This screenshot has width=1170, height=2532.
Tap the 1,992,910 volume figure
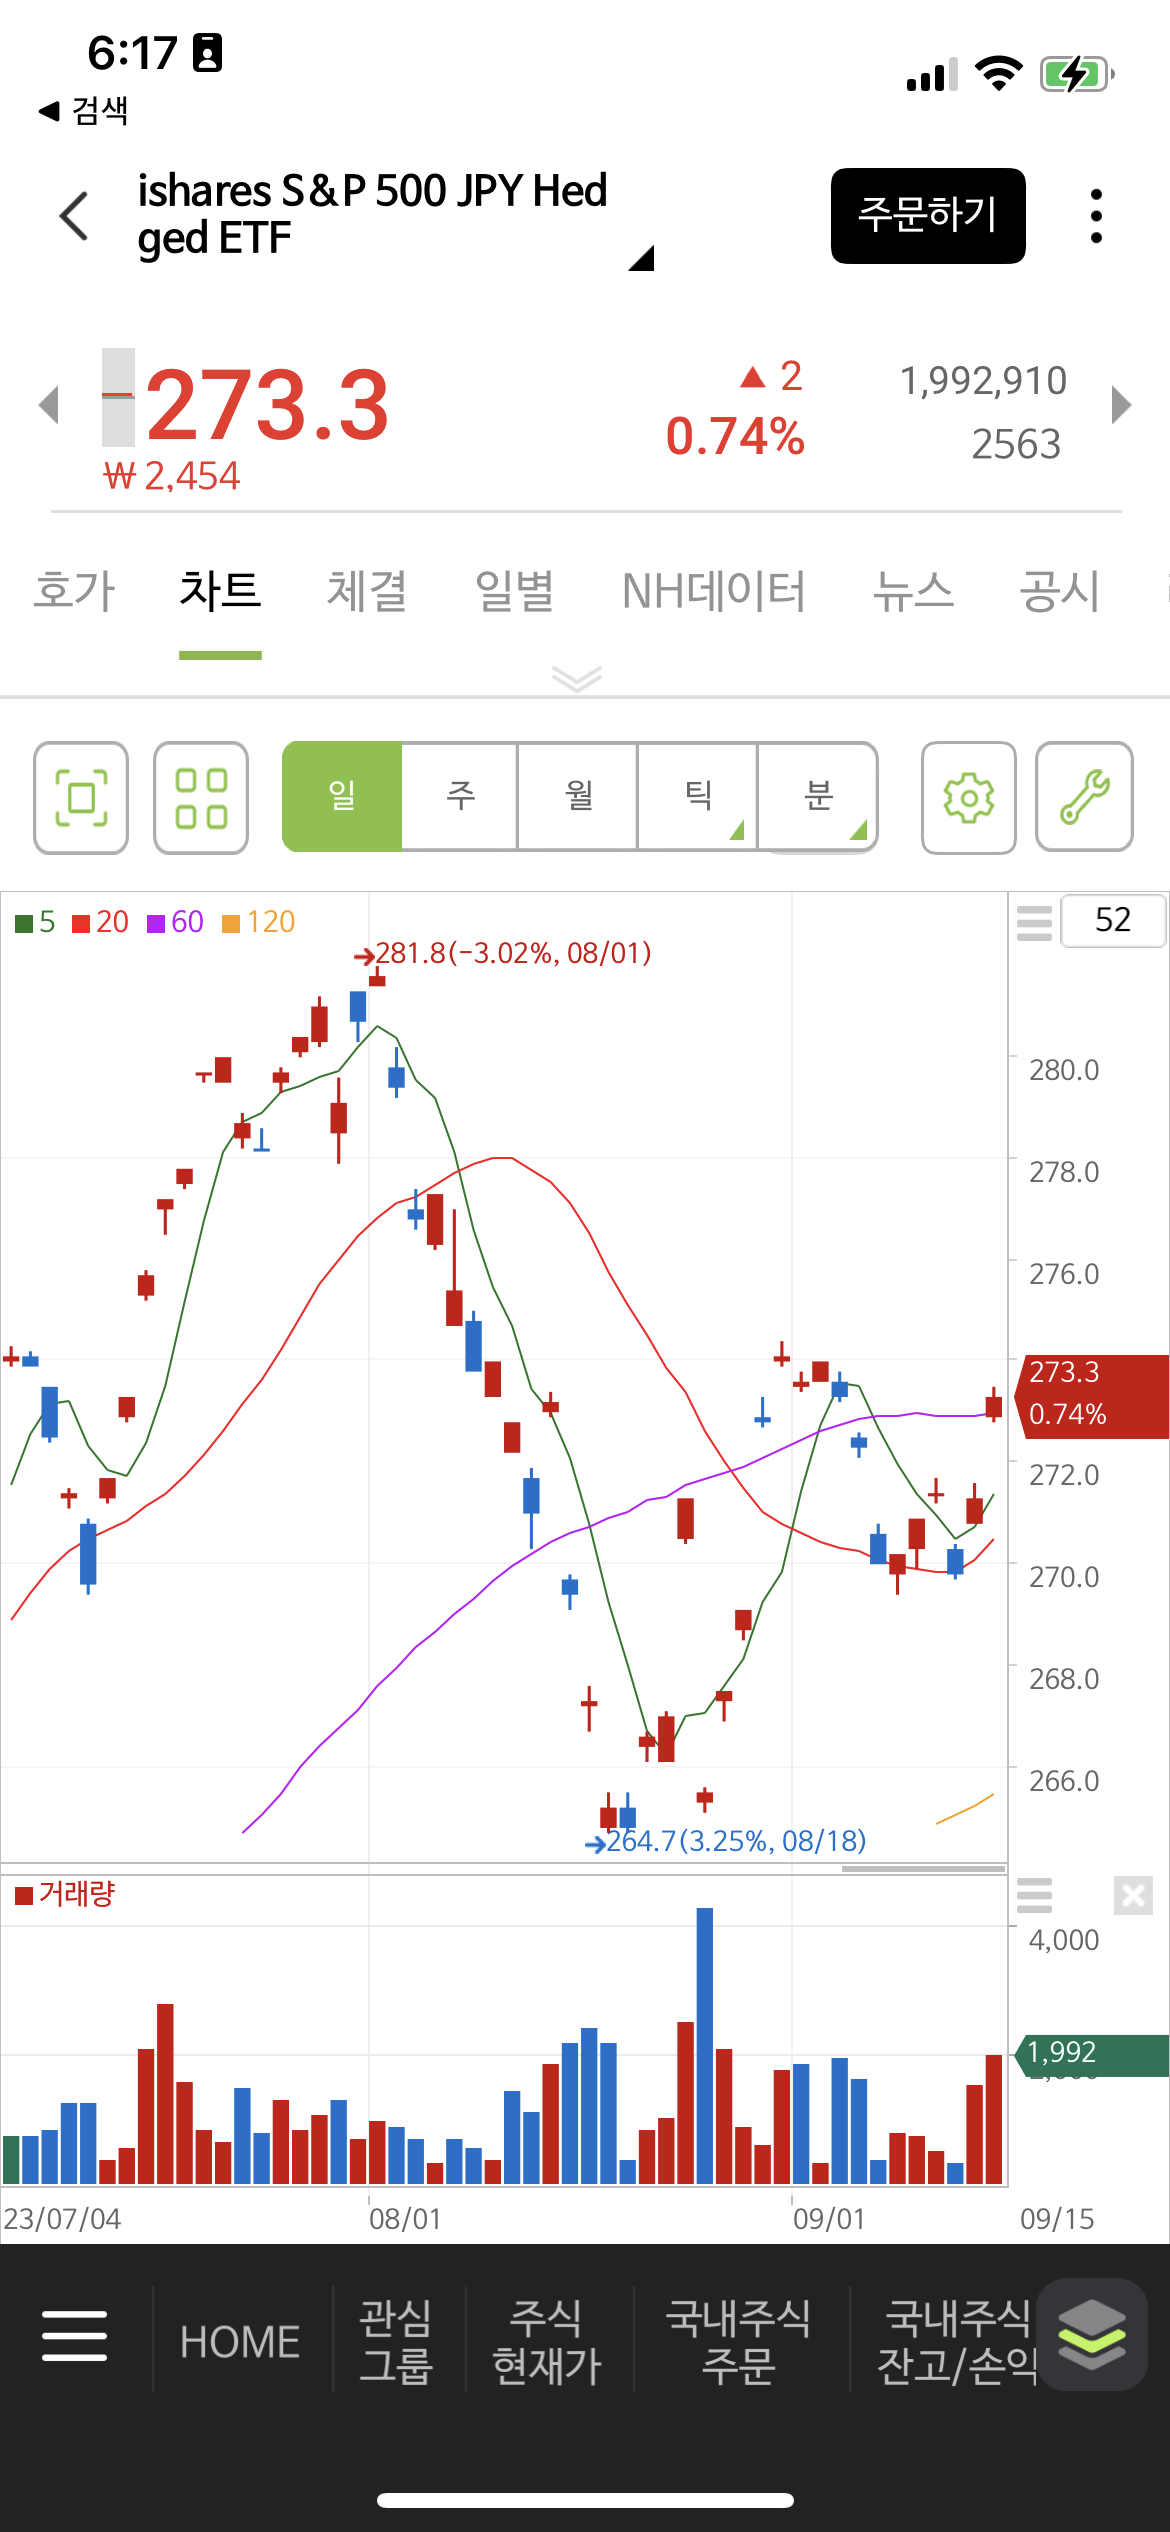point(983,381)
